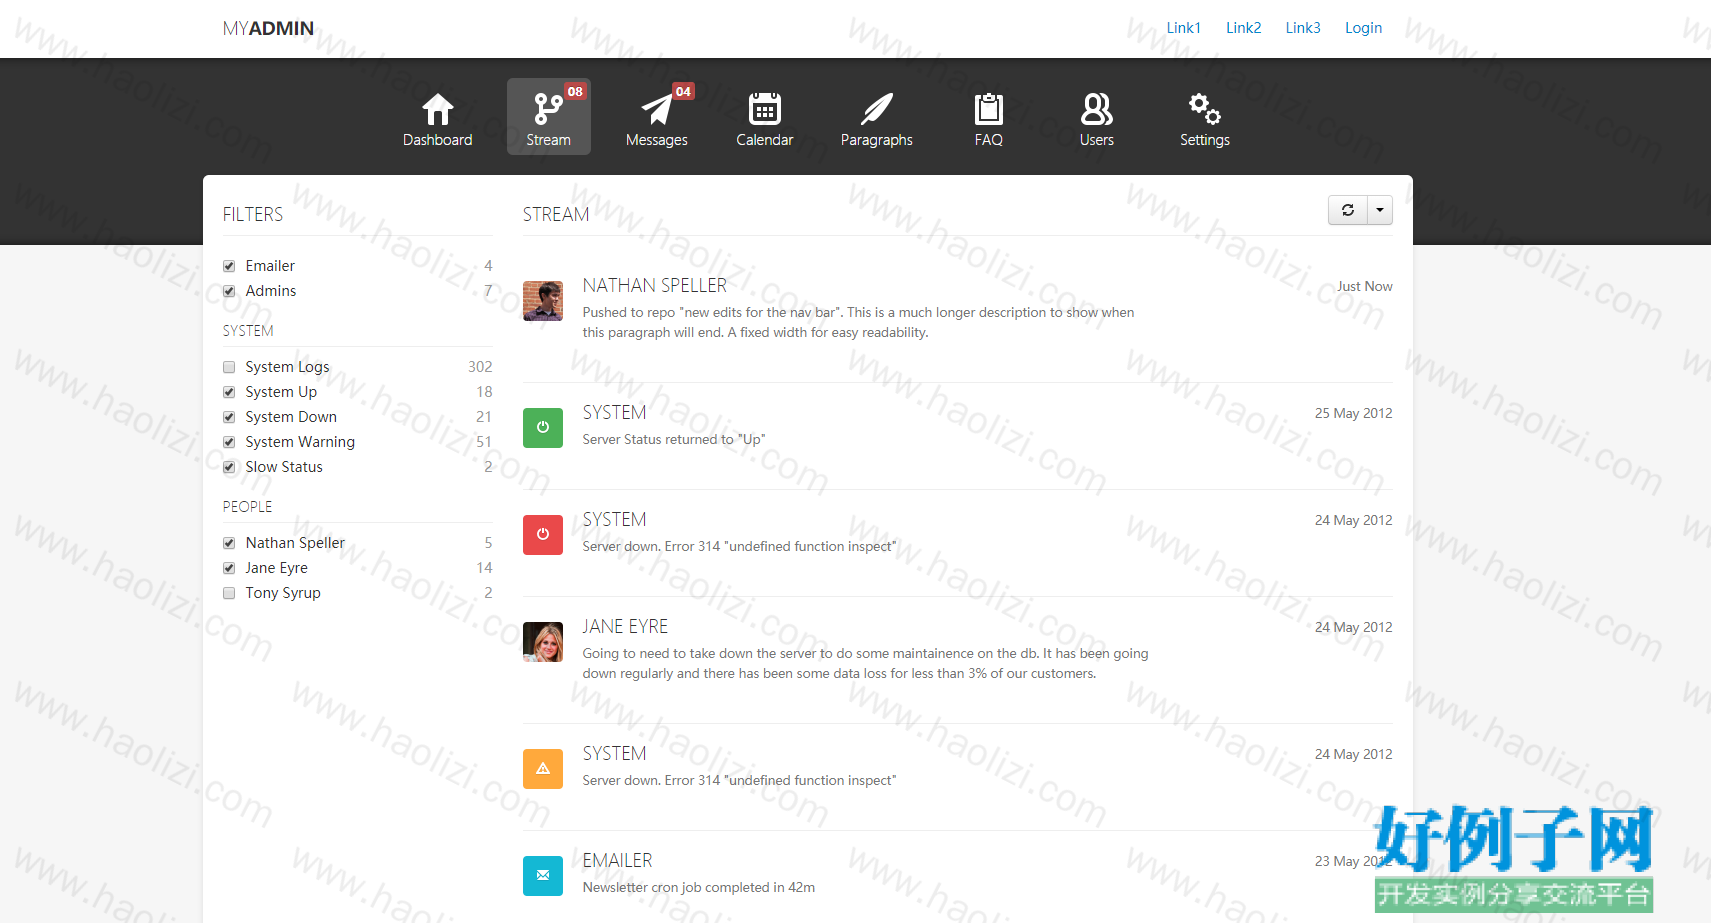Click the Login link
The width and height of the screenshot is (1711, 923).
pyautogui.click(x=1363, y=28)
